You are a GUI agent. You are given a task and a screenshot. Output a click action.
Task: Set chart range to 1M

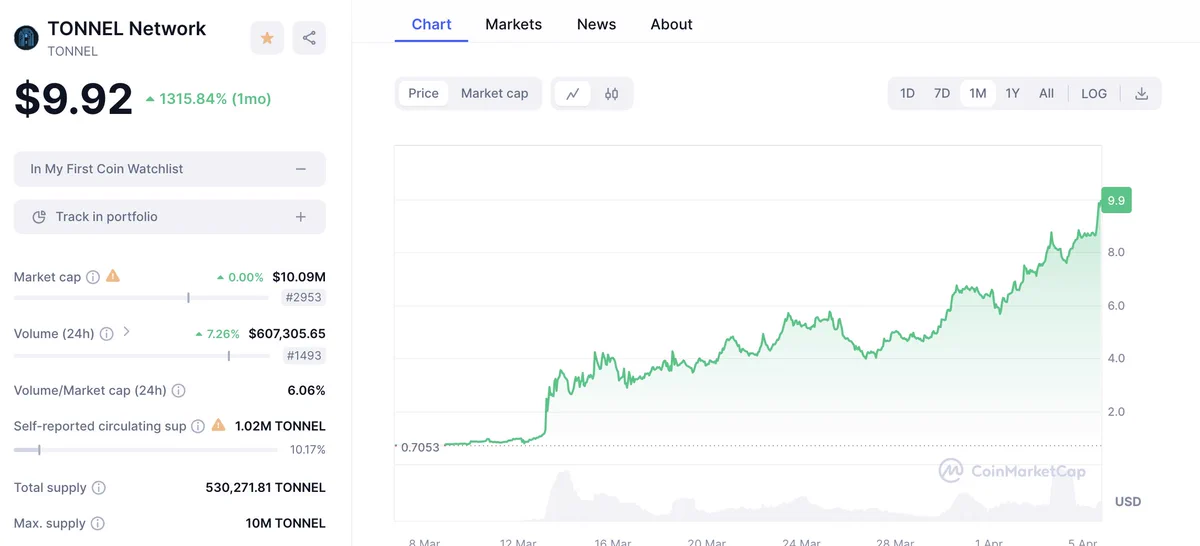[978, 93]
